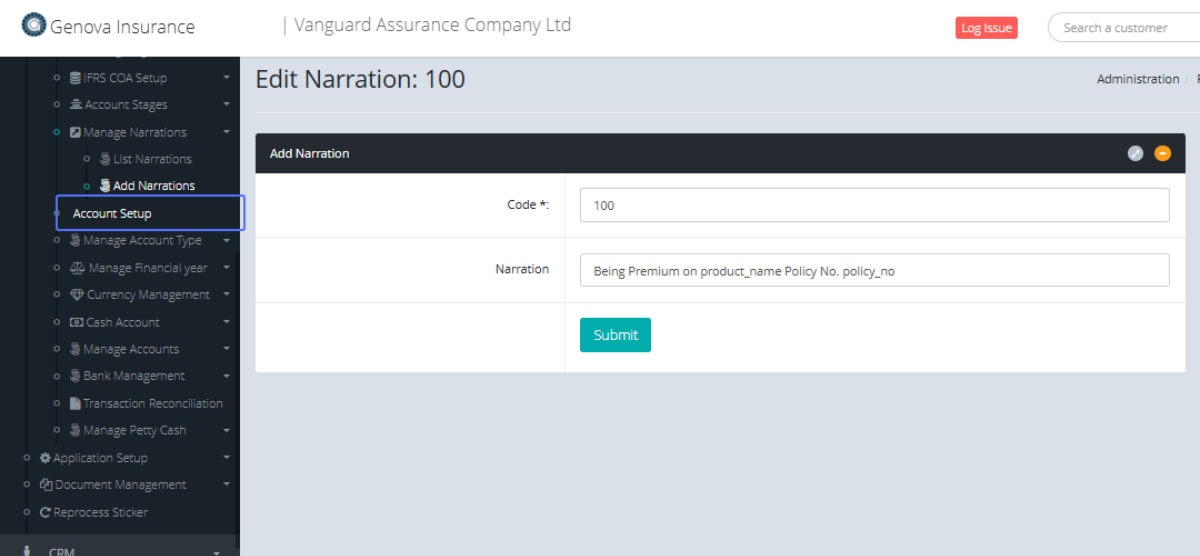Click the Currency Management diamond icon

click(77, 295)
